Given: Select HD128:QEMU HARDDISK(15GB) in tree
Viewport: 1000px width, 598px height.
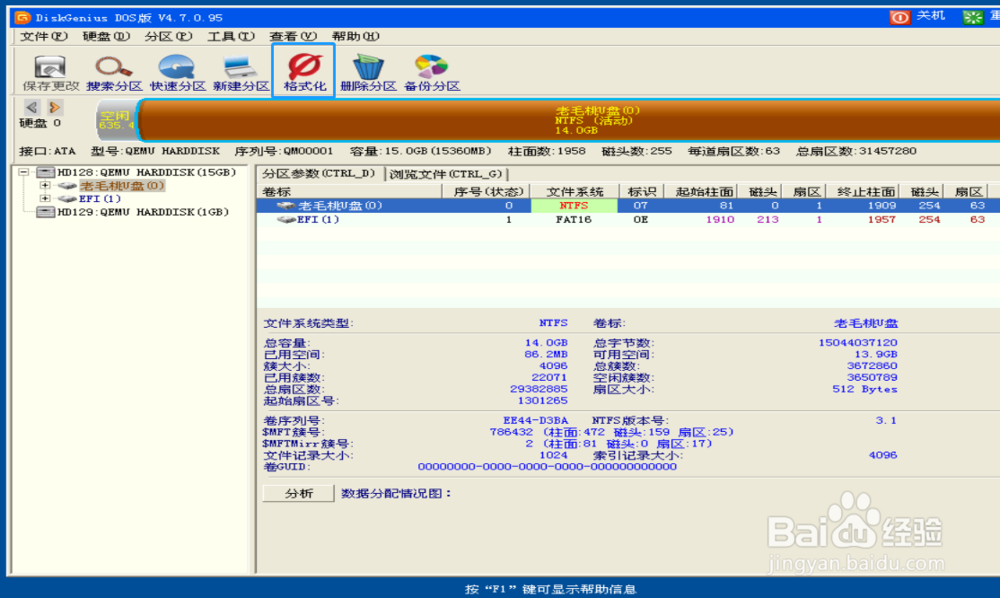Looking at the screenshot, I should pyautogui.click(x=147, y=172).
